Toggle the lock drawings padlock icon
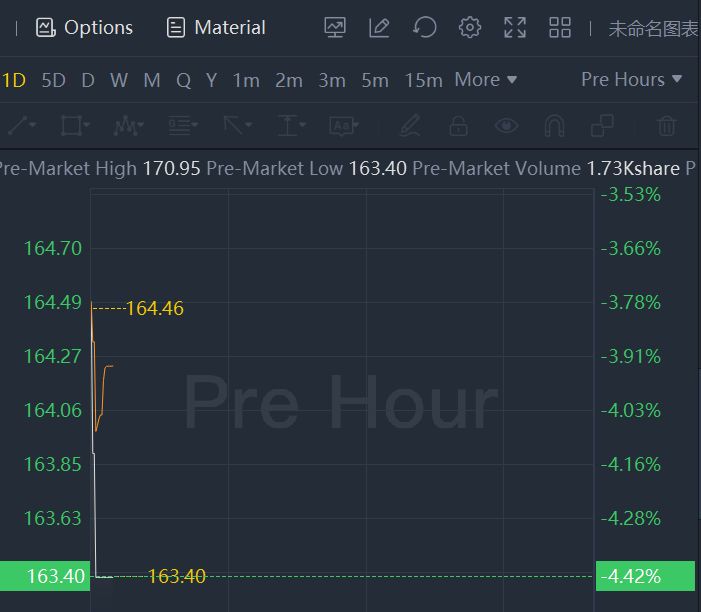Screen dimensions: 701x612 [458, 126]
